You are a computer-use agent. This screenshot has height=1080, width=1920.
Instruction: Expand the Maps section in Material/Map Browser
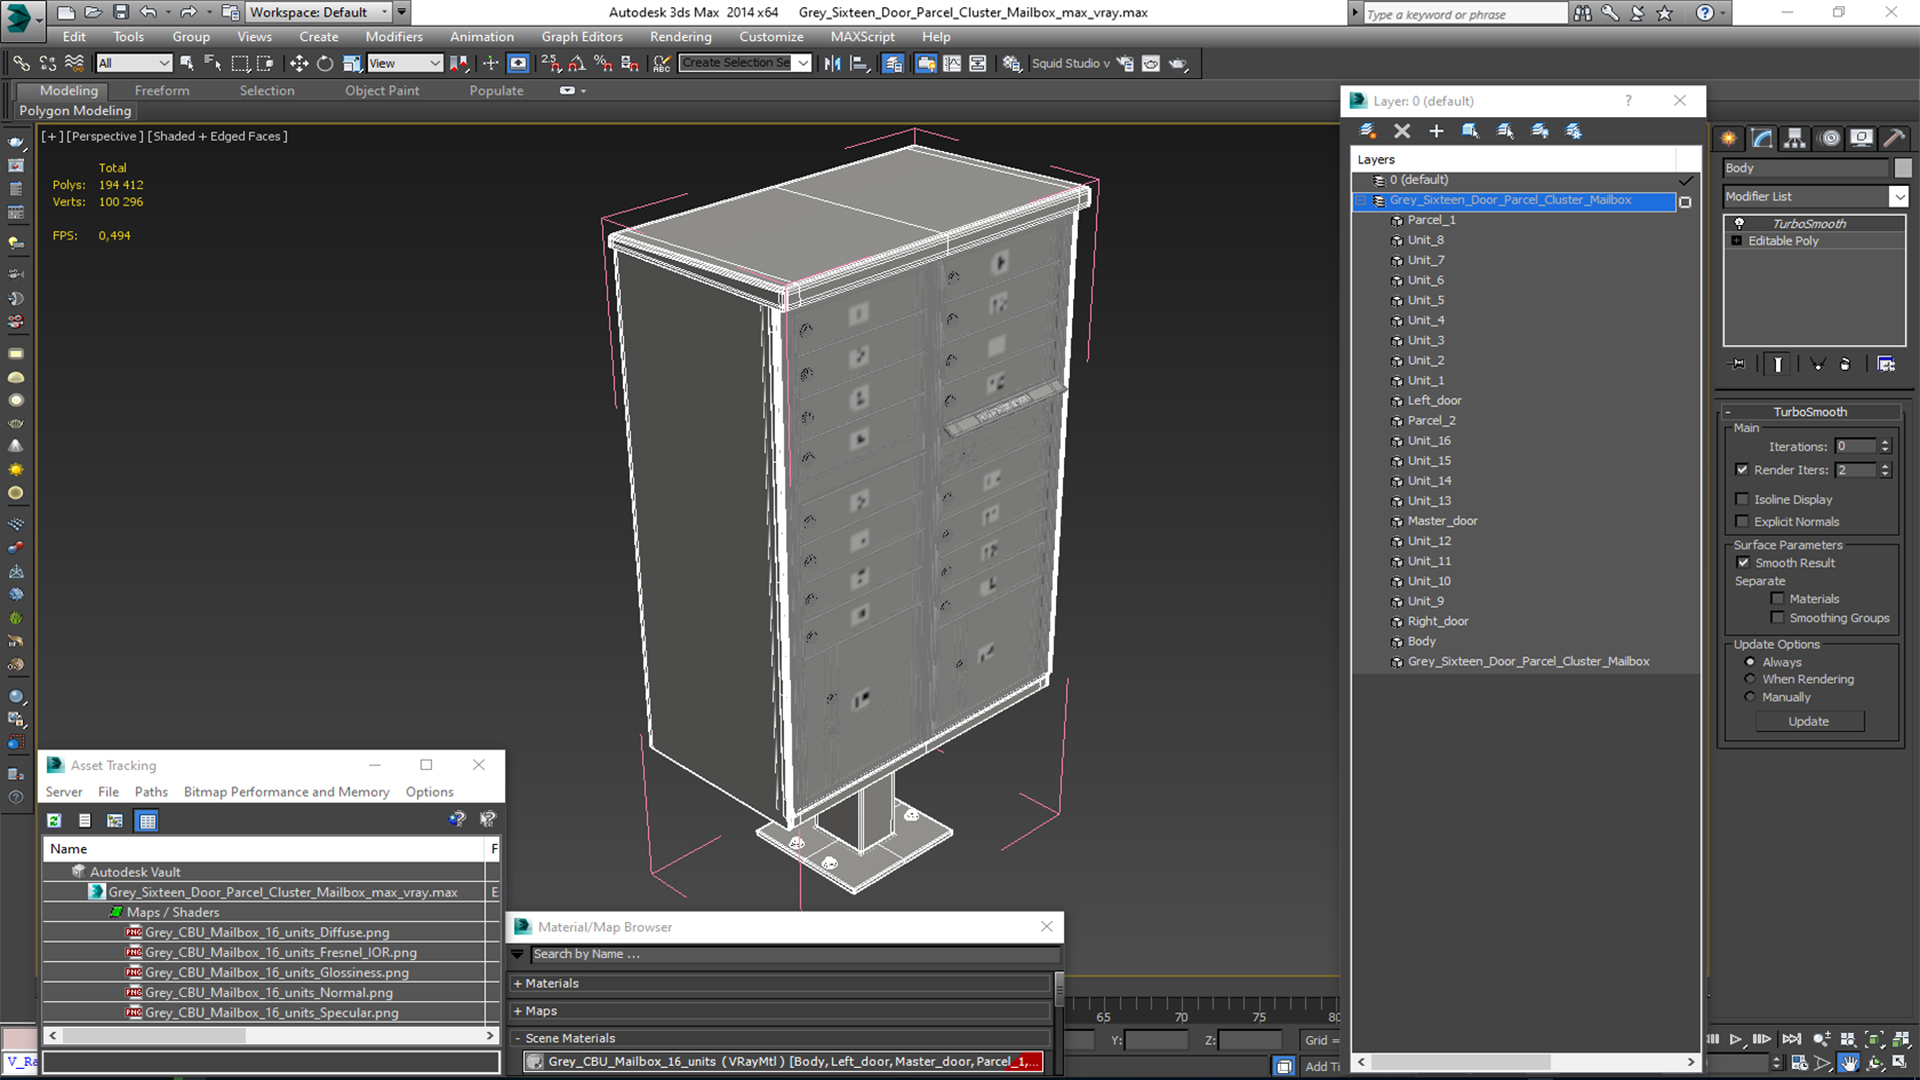coord(518,1011)
